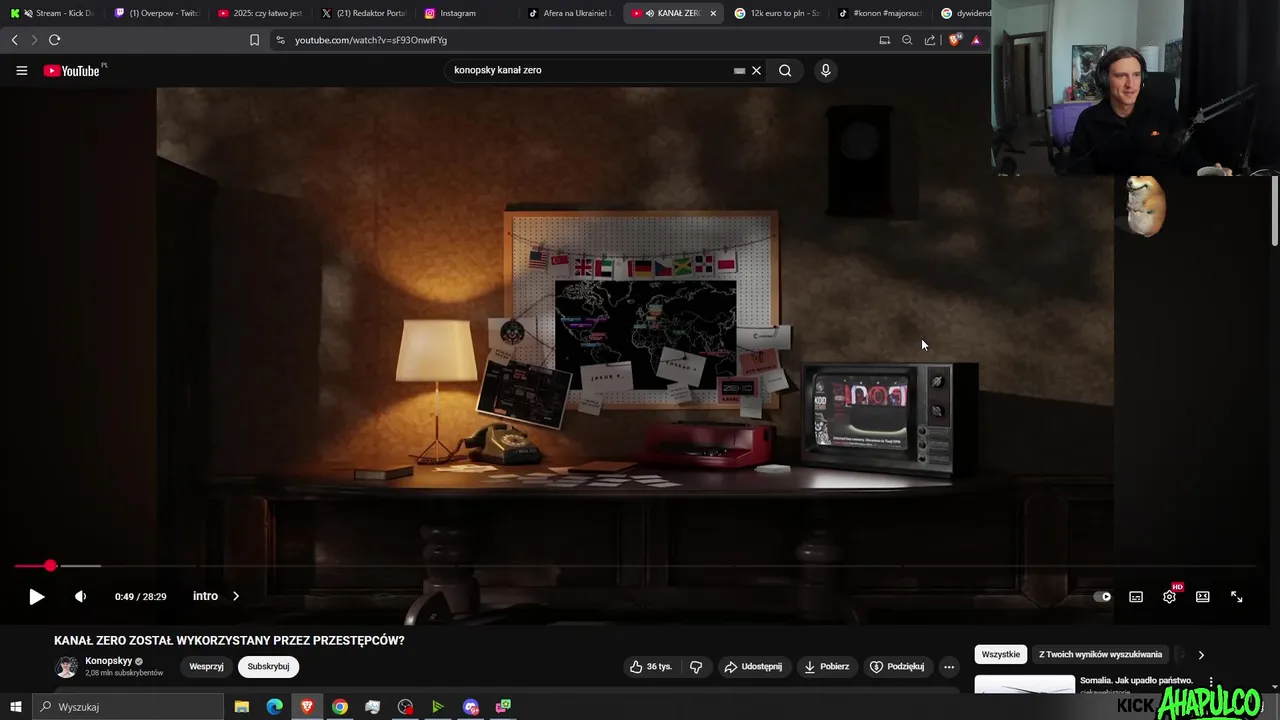This screenshot has height=720, width=1280.
Task: Open the Windows Start menu
Action: click(x=15, y=707)
